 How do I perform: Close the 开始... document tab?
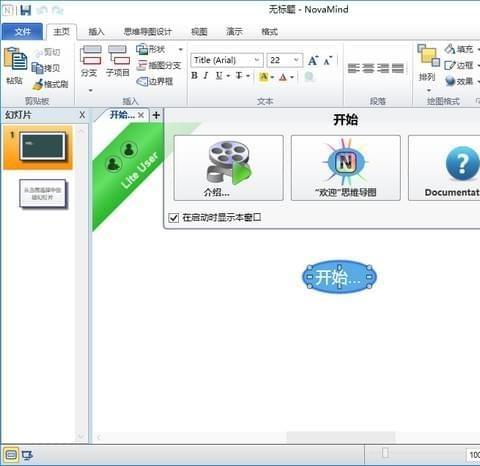coord(141,115)
